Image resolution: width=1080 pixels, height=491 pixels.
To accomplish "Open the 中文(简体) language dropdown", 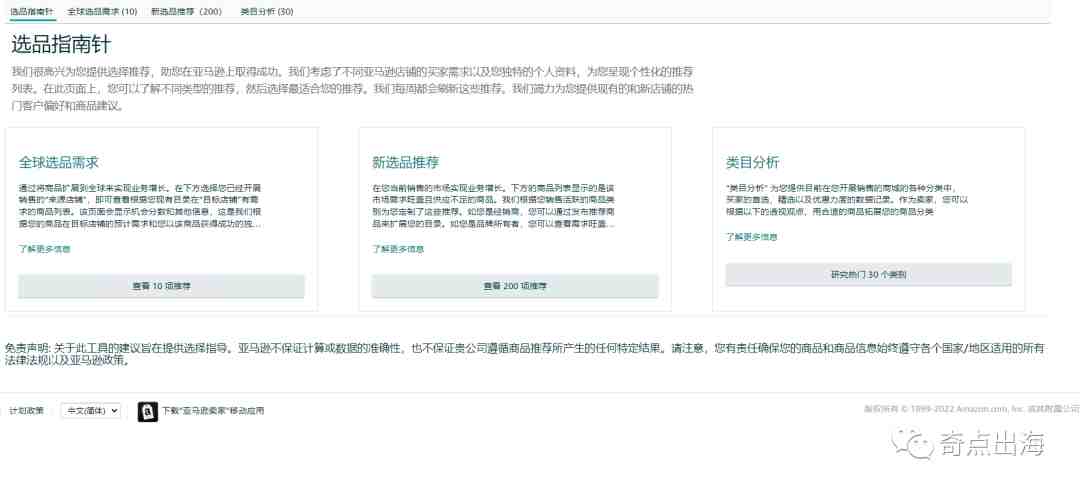I will click(x=90, y=410).
